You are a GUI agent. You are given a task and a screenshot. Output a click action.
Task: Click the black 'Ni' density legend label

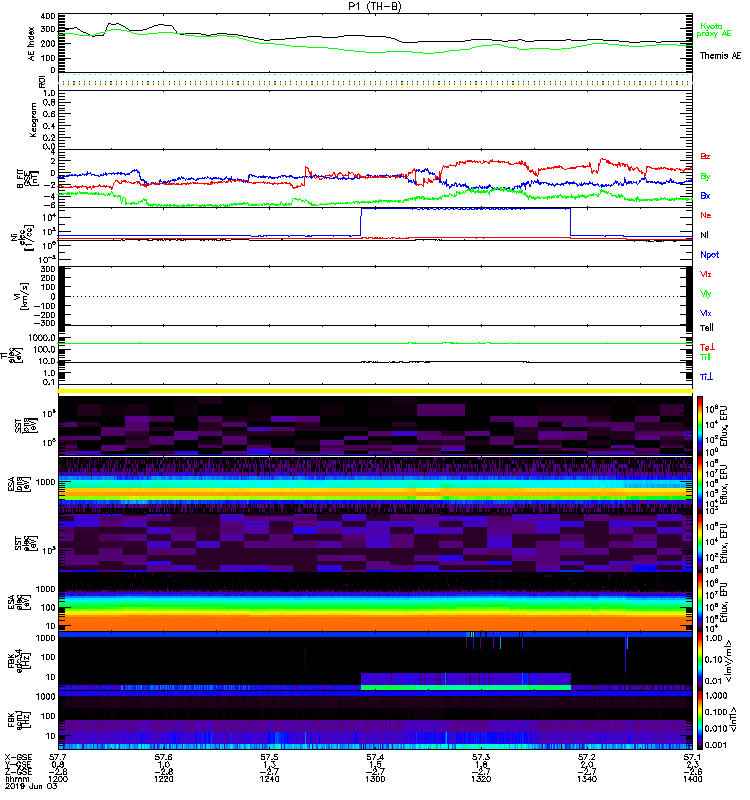coord(704,235)
